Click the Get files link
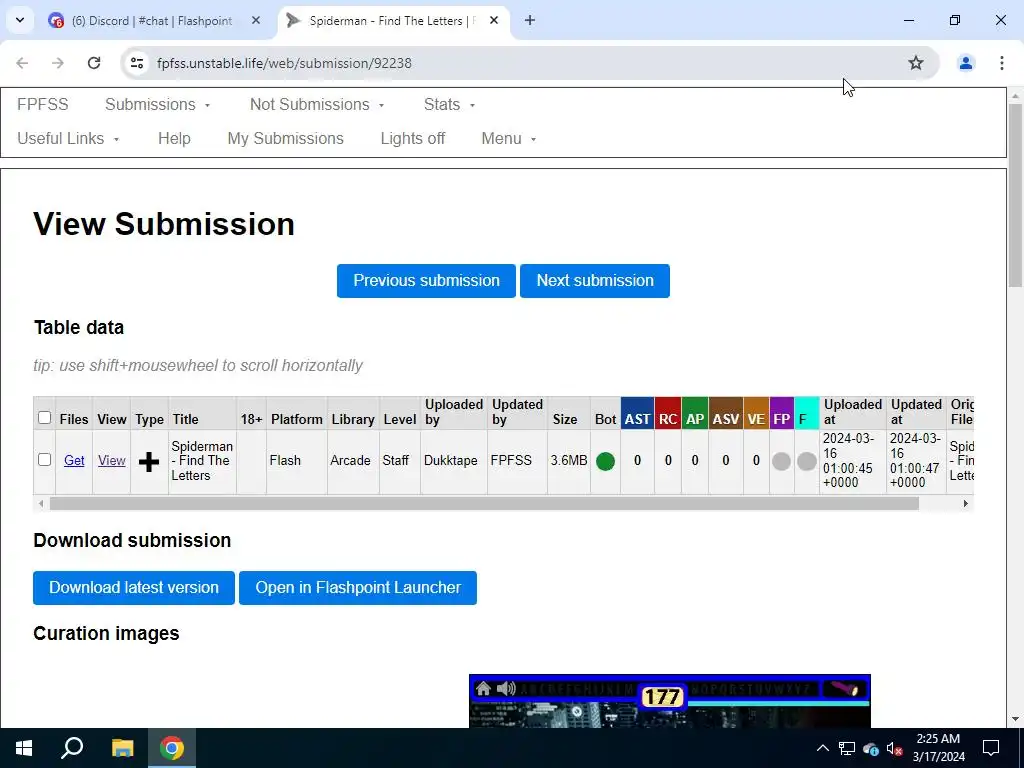1024x768 pixels. [74, 460]
